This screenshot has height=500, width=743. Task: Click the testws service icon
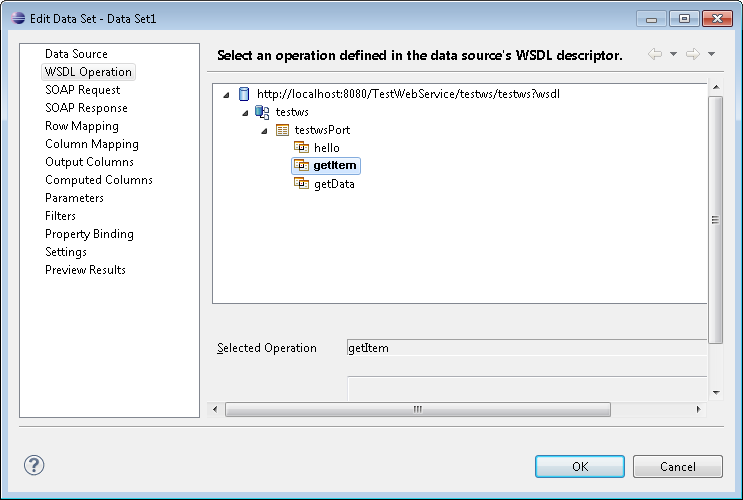263,112
